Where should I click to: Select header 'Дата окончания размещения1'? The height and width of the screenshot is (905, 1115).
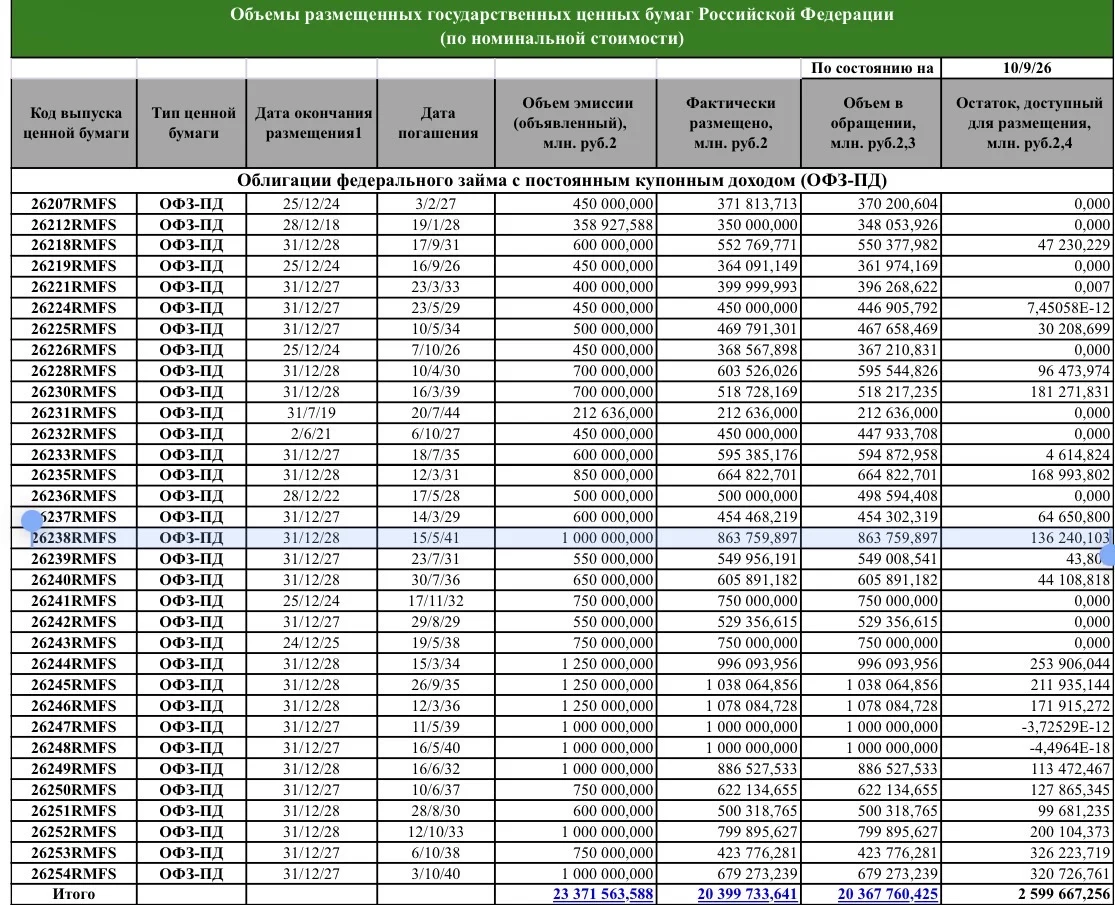[312, 123]
